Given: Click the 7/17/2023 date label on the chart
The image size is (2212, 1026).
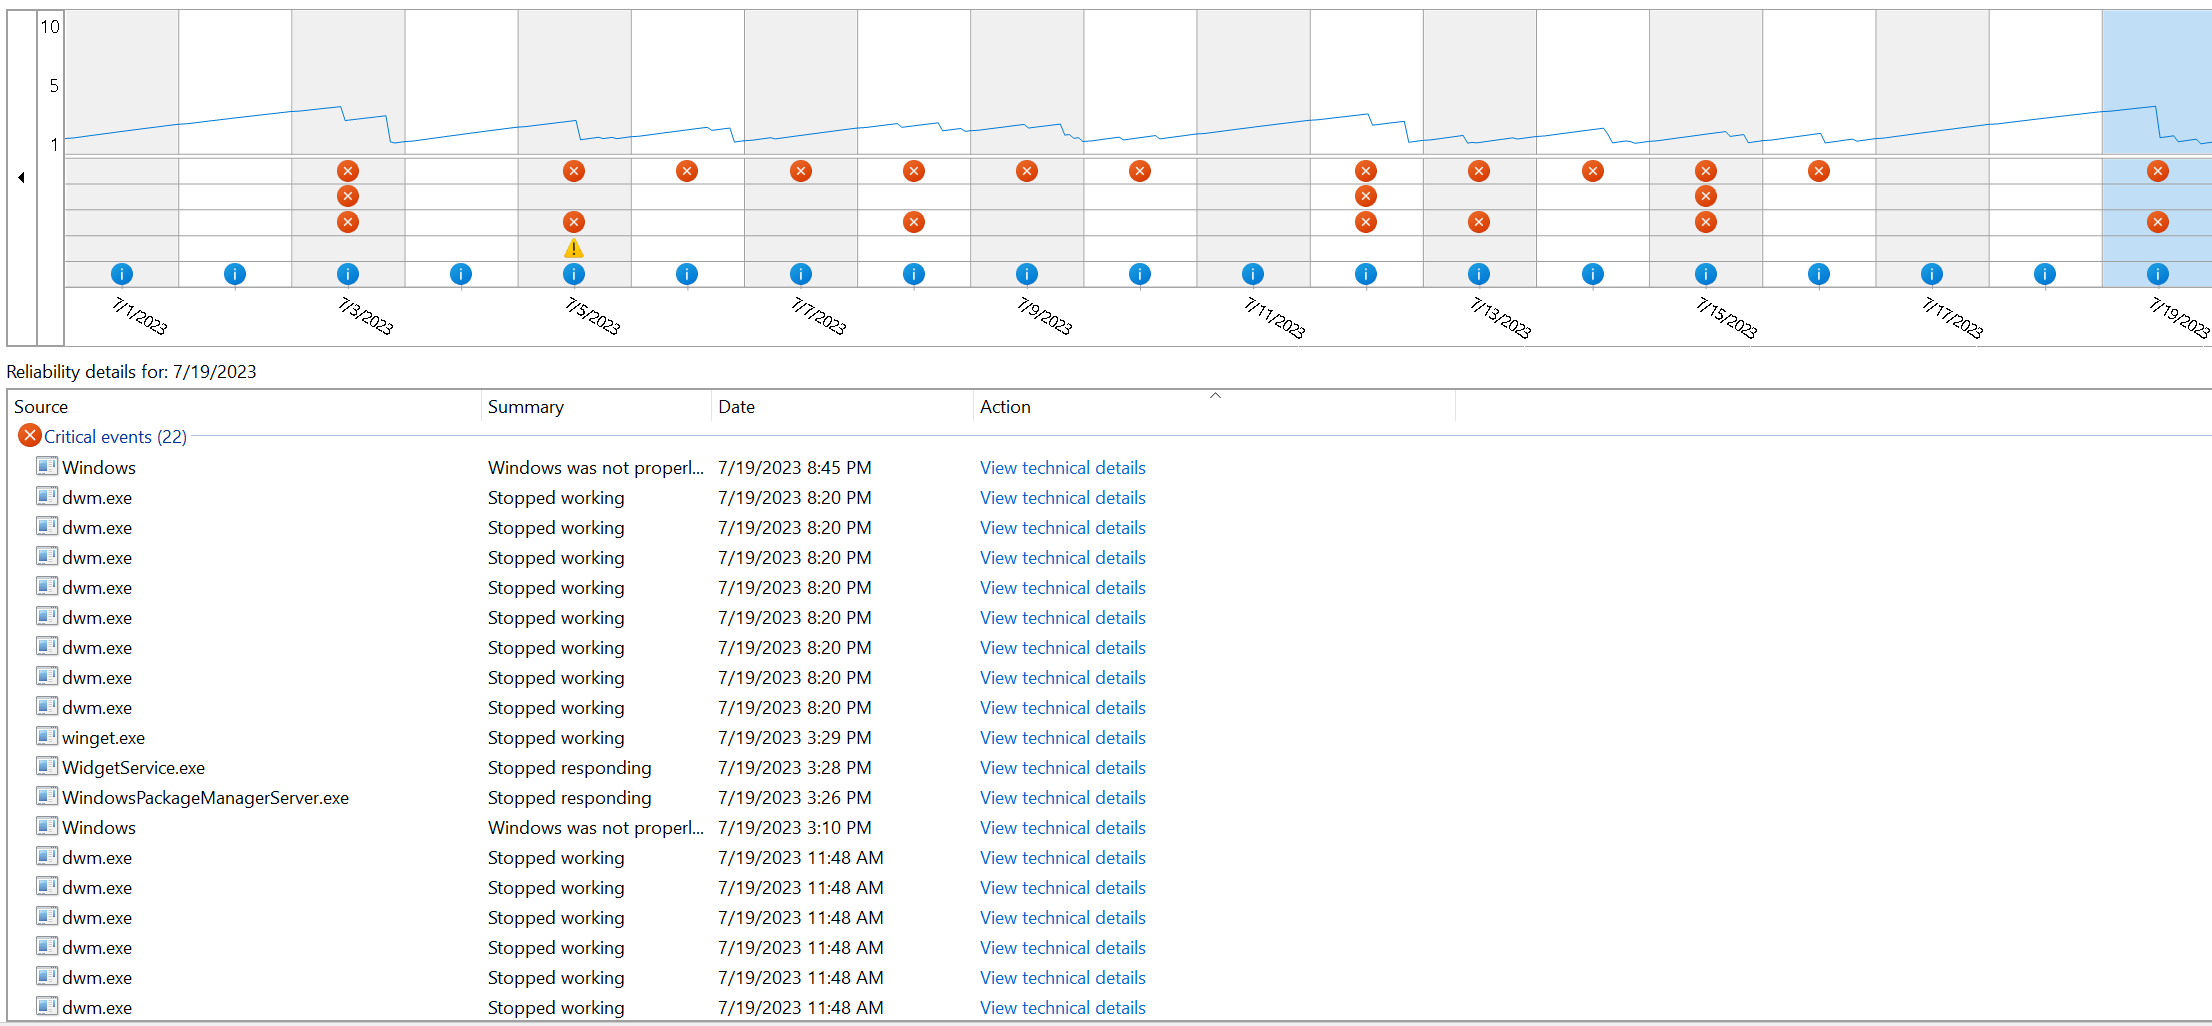Looking at the screenshot, I should tap(1953, 318).
